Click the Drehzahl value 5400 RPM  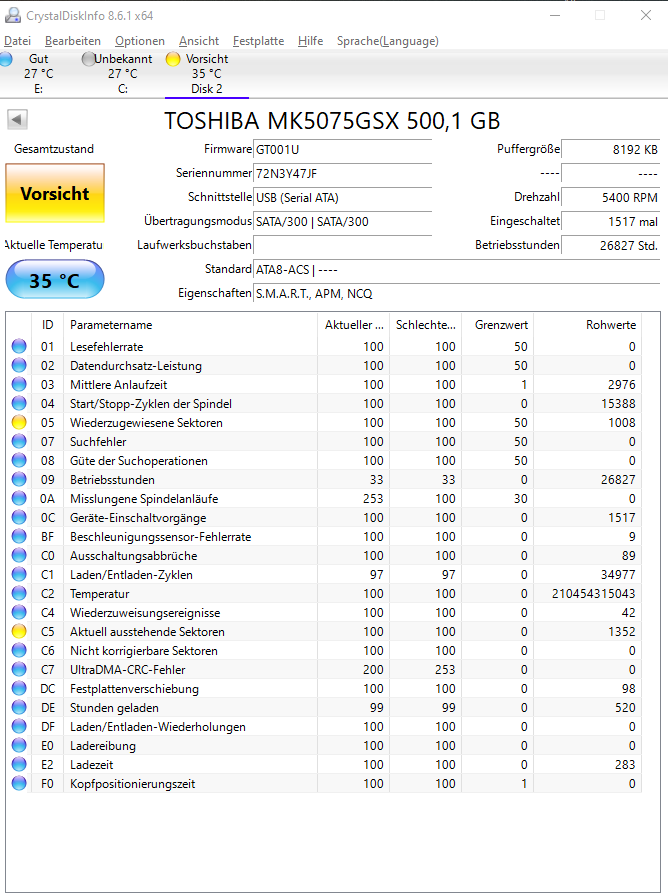[610, 198]
